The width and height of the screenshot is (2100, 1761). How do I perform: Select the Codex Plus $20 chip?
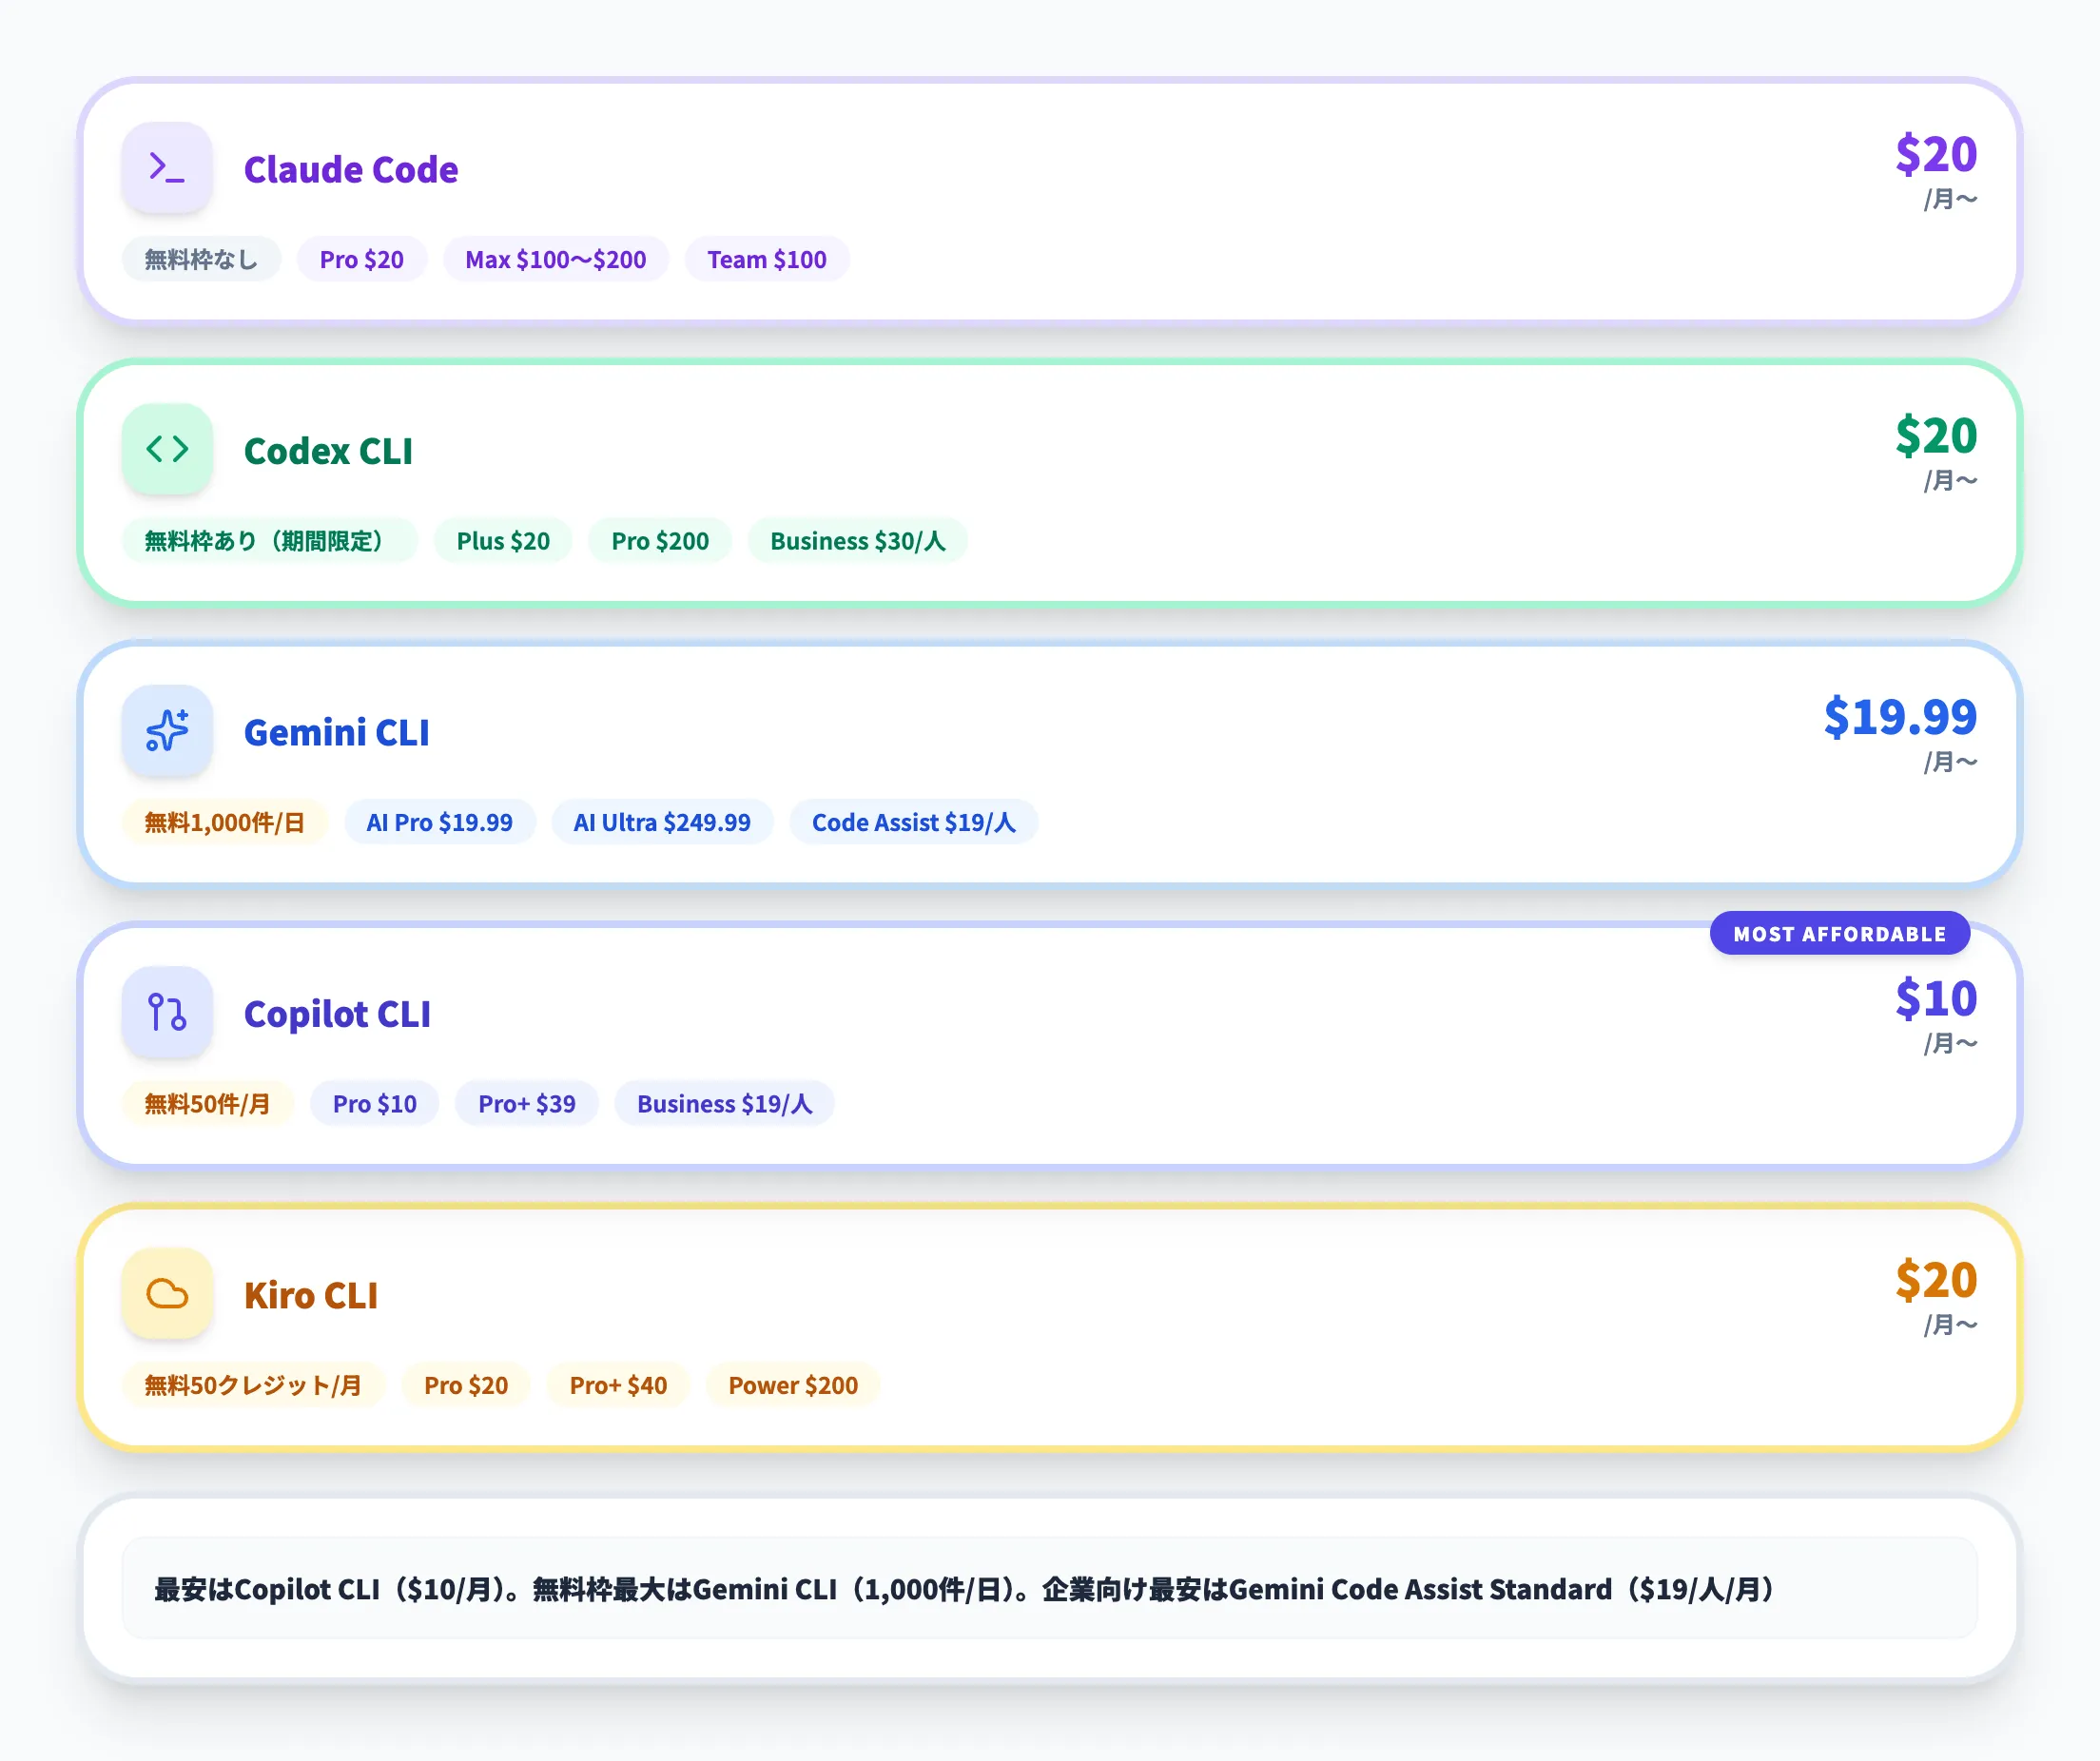[502, 541]
